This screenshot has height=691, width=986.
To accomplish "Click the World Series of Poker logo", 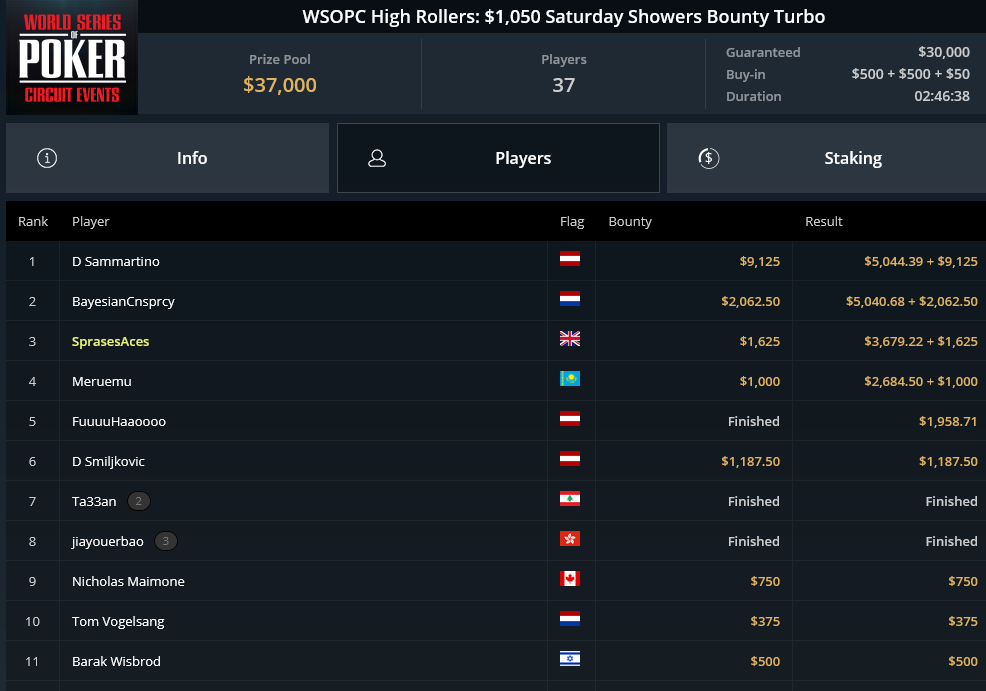I will [x=72, y=57].
